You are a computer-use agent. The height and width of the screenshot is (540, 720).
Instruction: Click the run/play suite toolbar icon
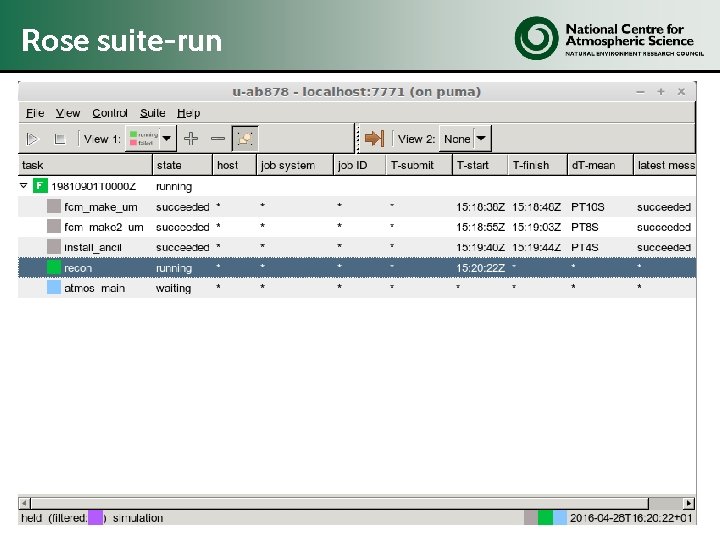tap(32, 139)
